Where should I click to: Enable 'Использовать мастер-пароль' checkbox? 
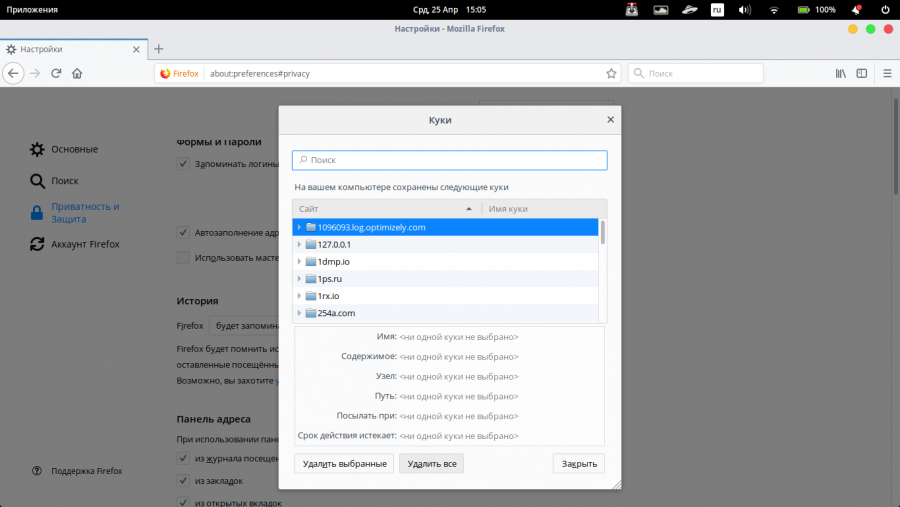pos(183,258)
